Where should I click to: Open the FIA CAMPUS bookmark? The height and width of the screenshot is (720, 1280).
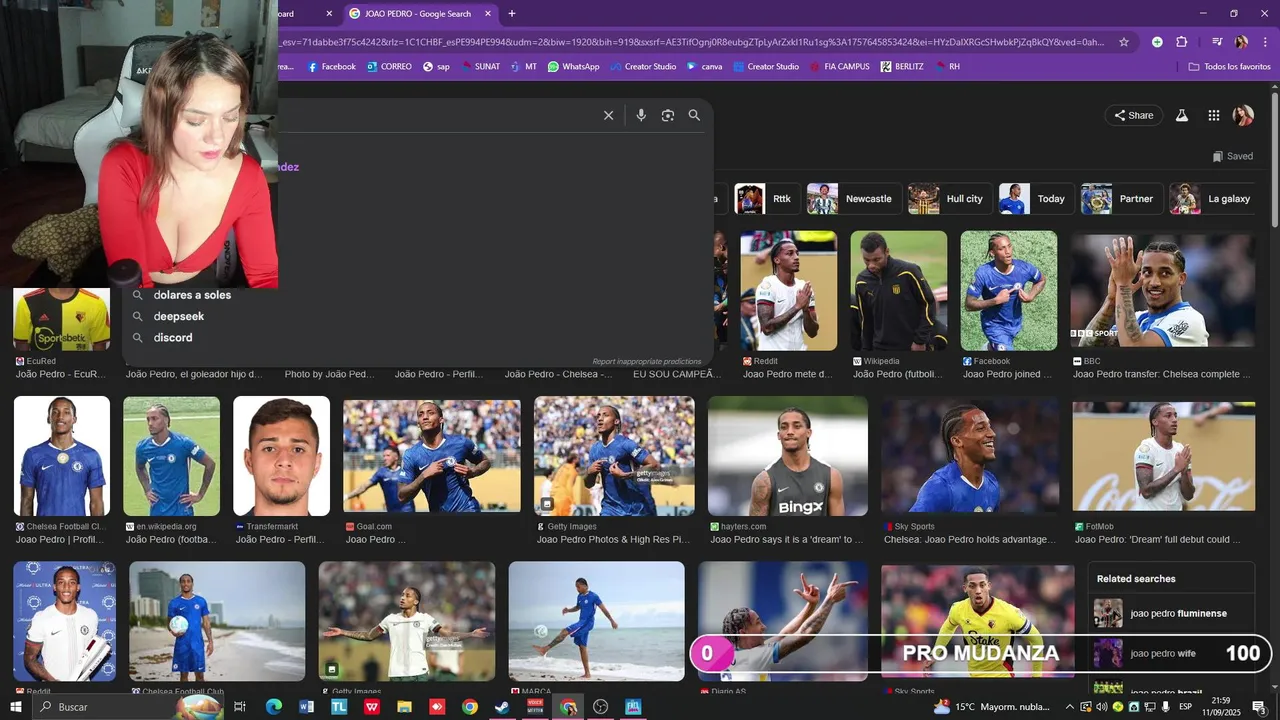(839, 67)
